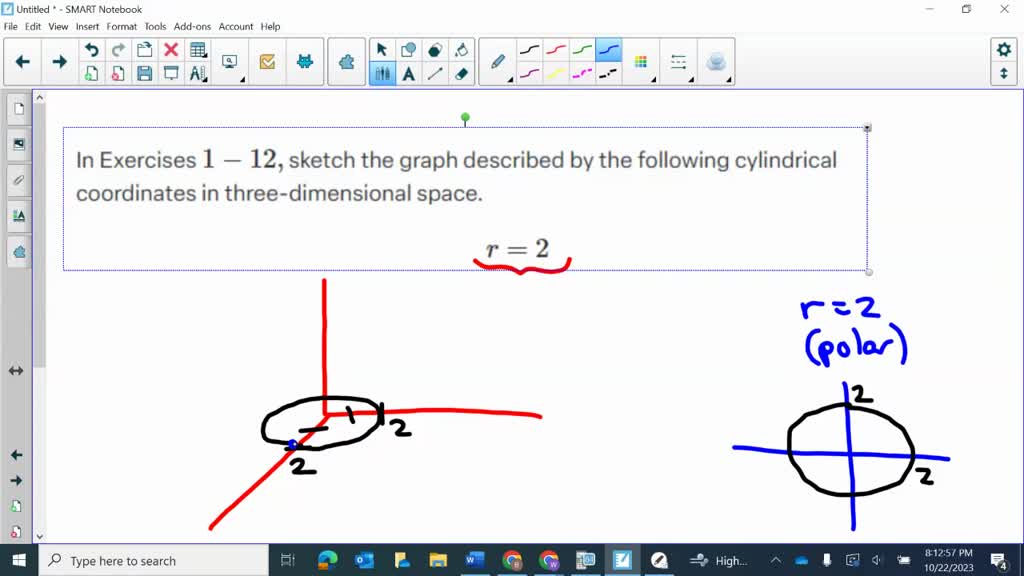
Task: Open the Format menu
Action: 121,27
